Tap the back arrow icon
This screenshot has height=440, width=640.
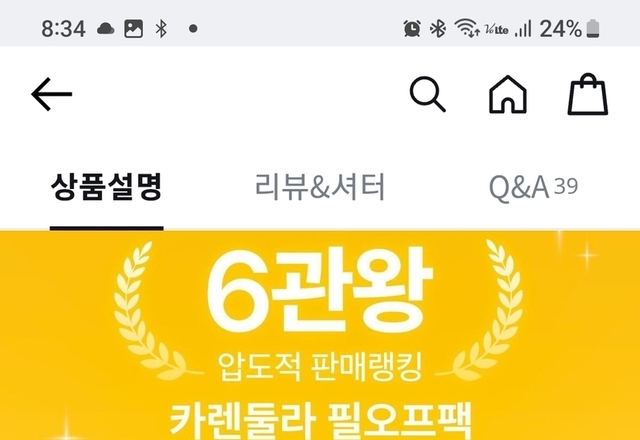(52, 94)
